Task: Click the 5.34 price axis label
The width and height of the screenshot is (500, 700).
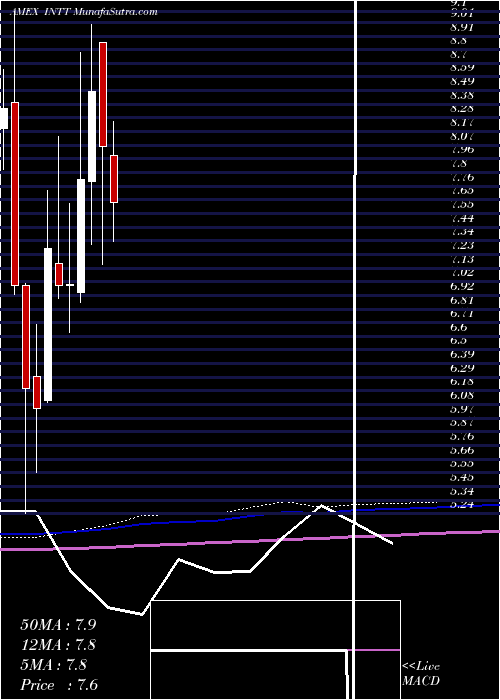Action: pos(462,492)
